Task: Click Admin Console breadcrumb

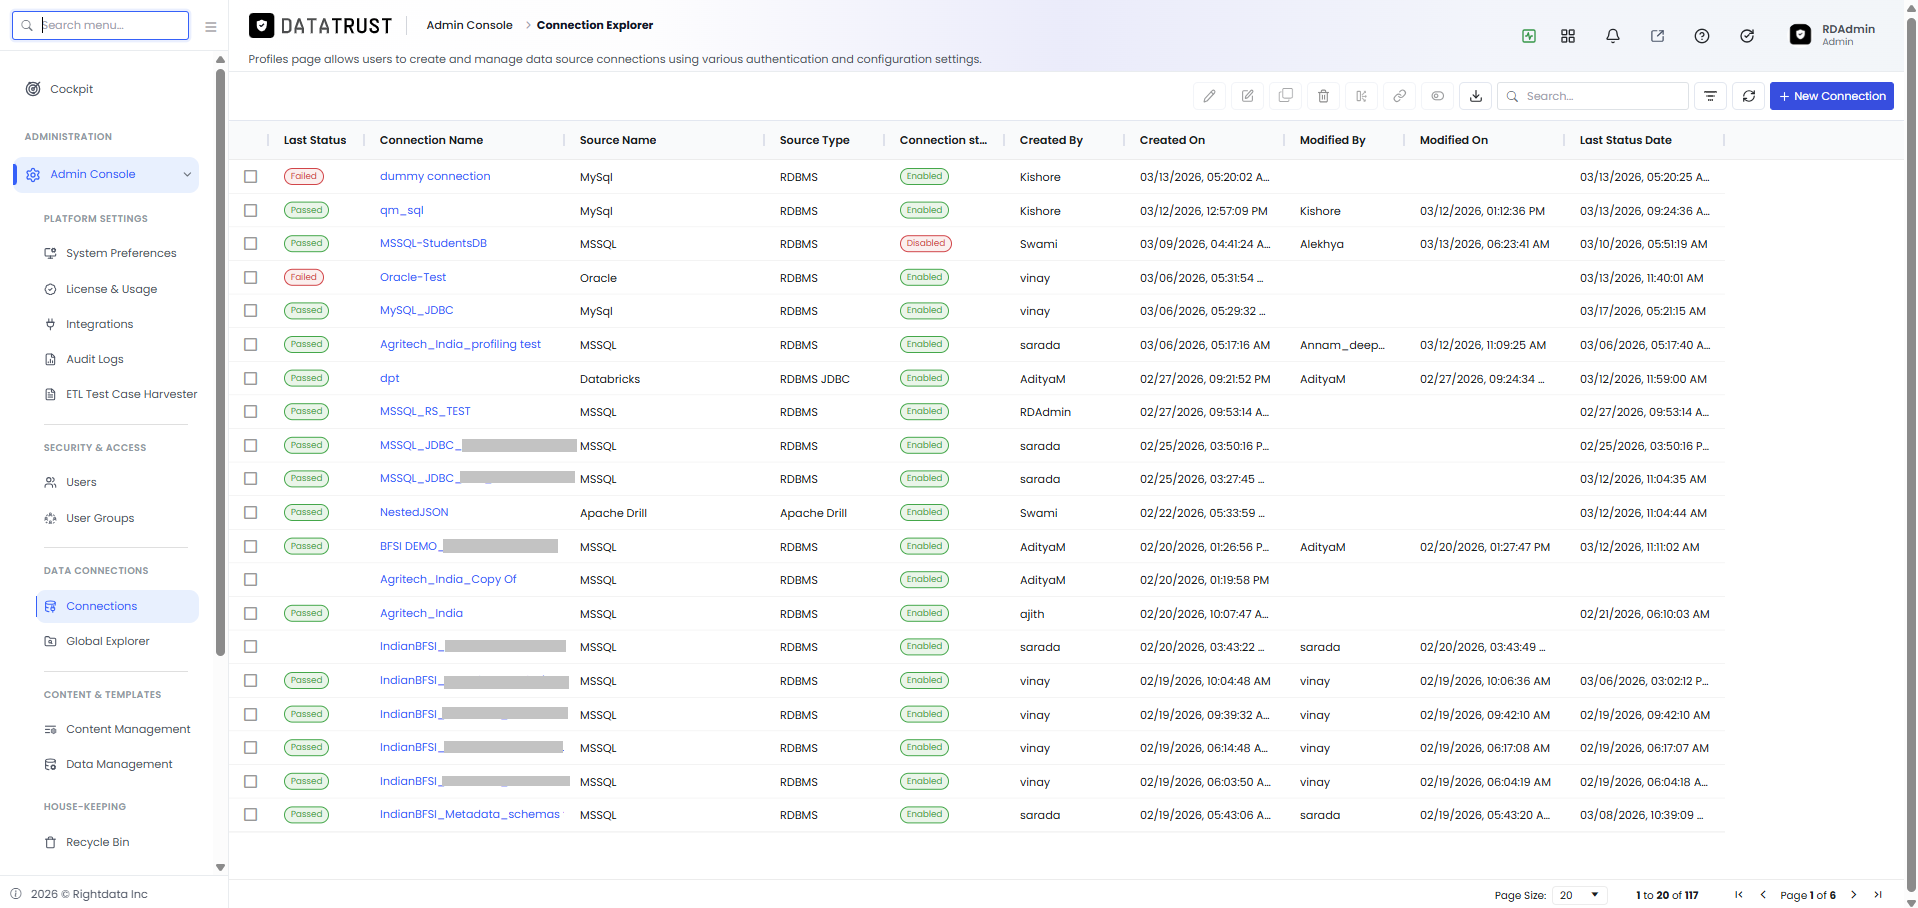Action: coord(469,26)
